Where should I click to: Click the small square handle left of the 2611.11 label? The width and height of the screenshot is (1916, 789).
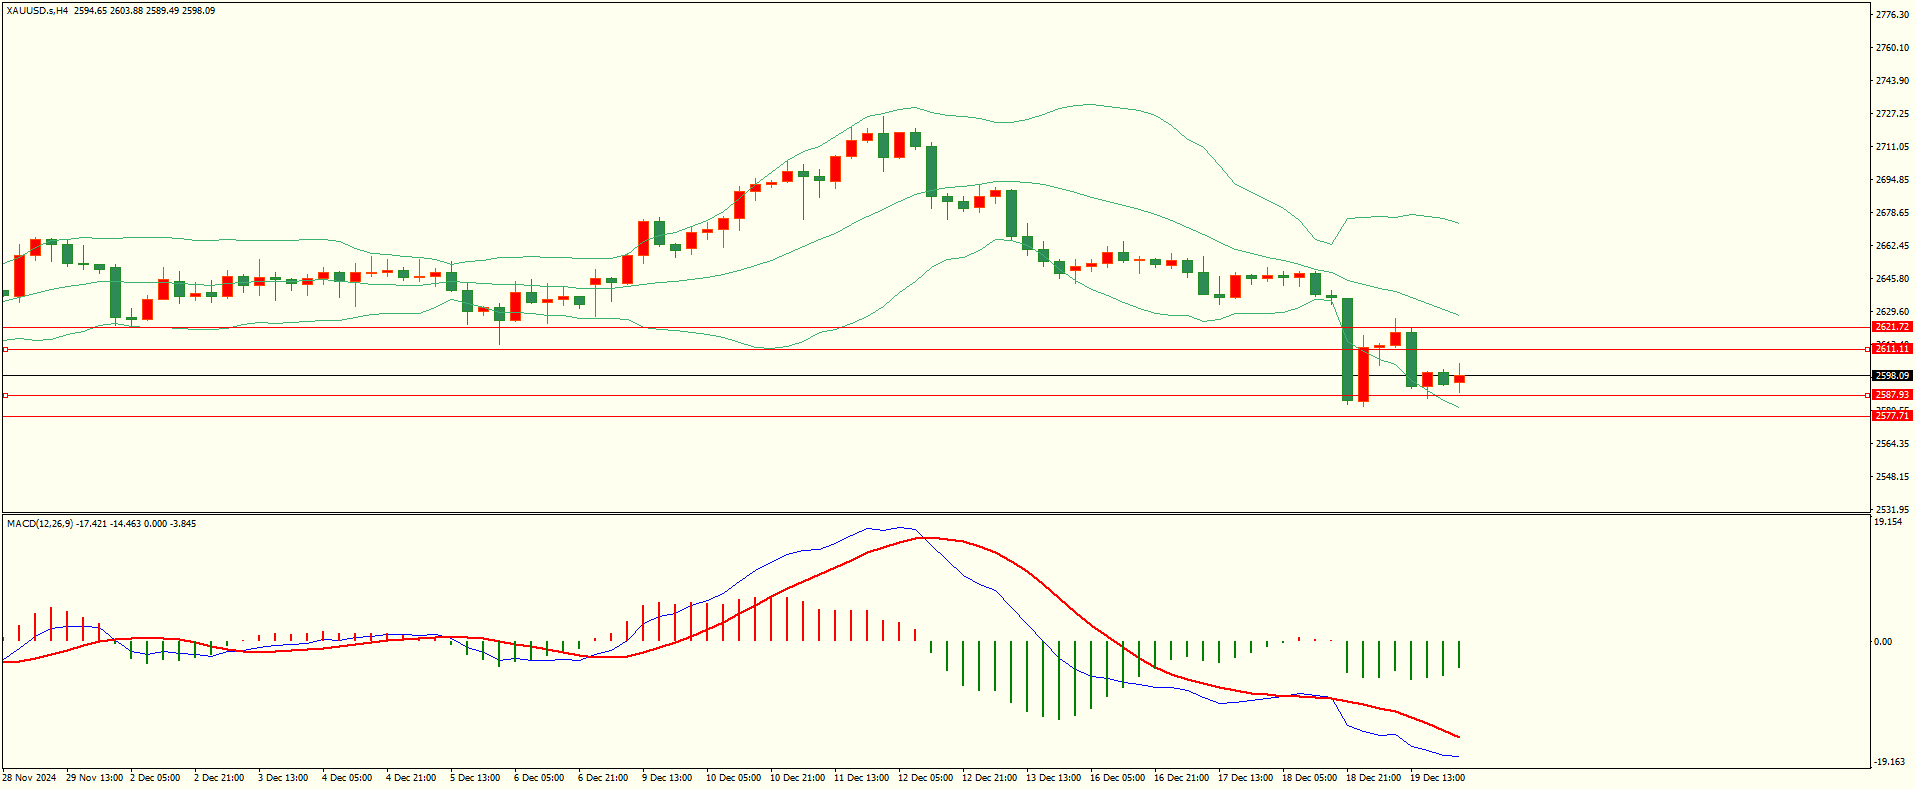(1868, 349)
